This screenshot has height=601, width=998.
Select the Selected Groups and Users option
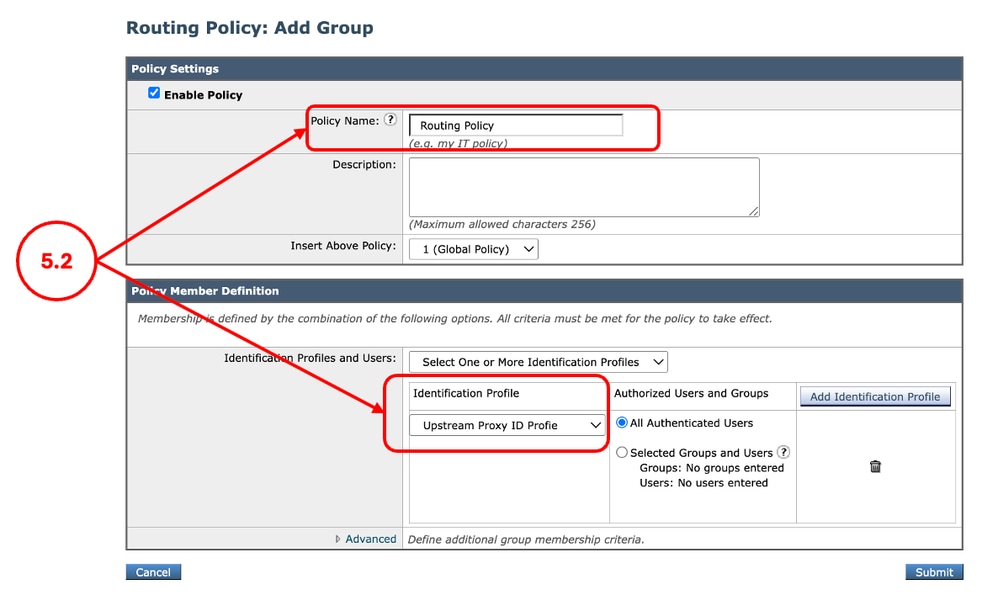621,452
